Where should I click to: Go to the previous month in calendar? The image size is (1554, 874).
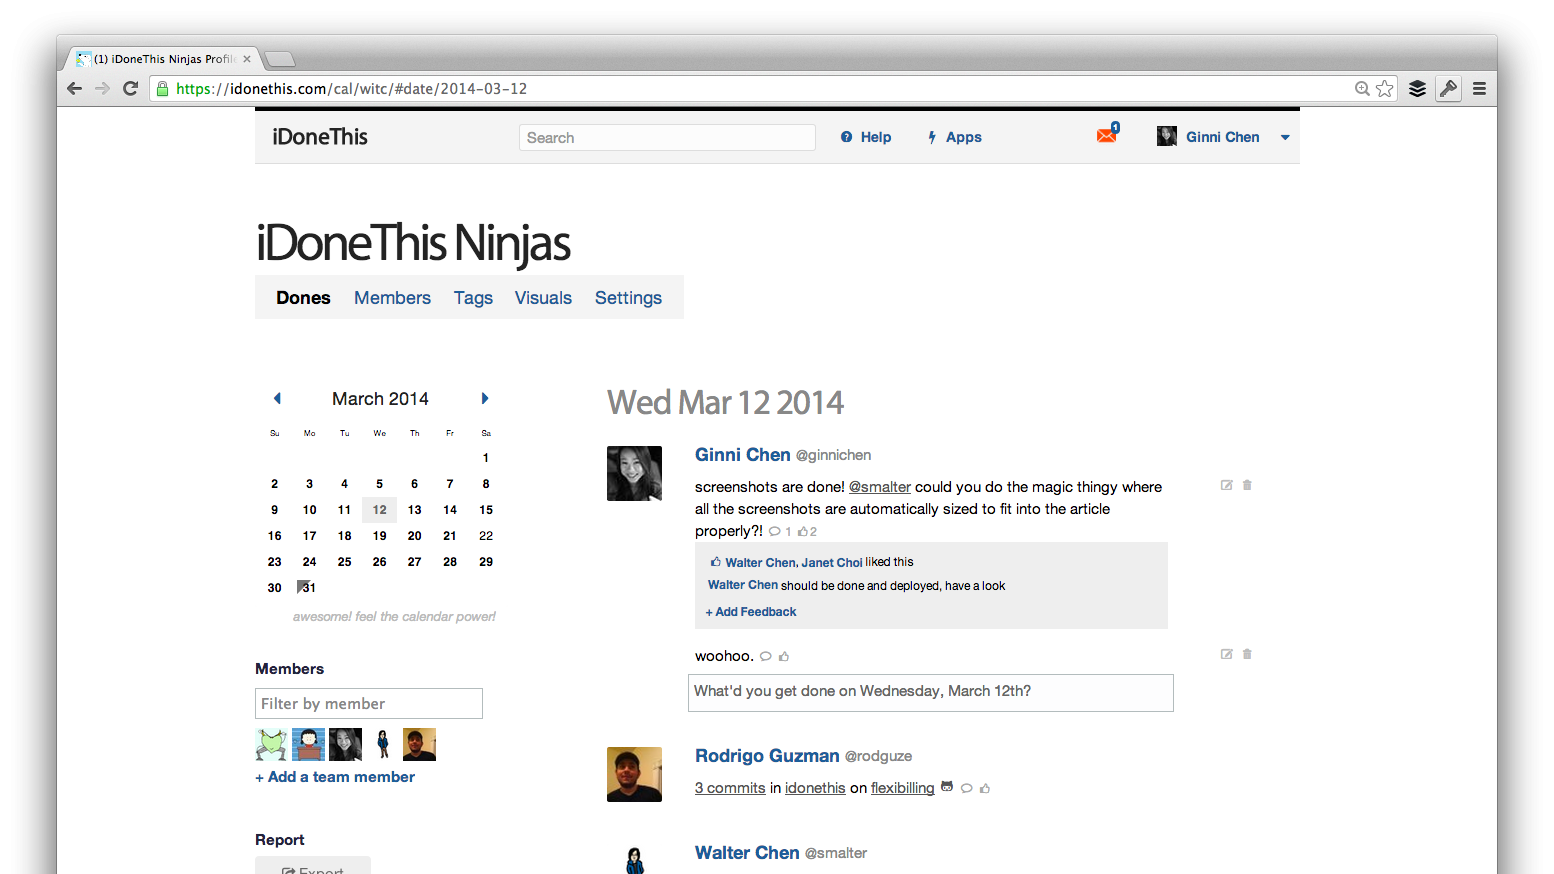coord(277,398)
